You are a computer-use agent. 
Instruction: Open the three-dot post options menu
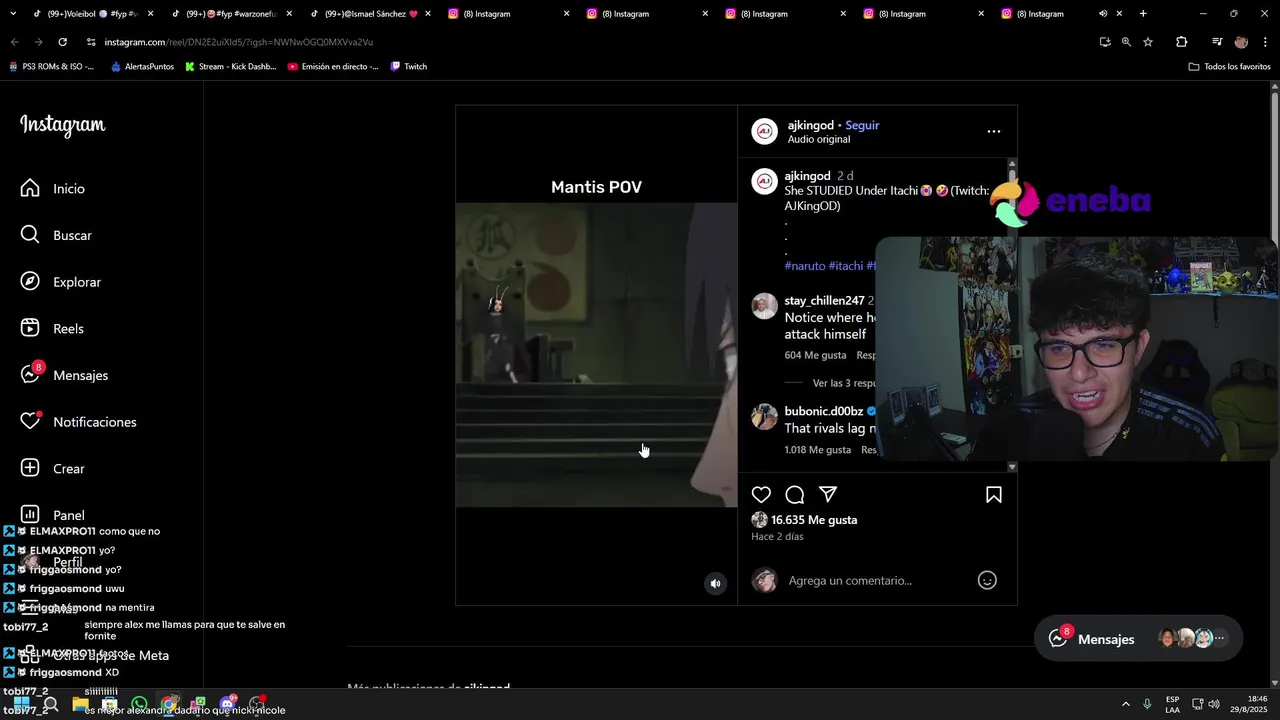(x=993, y=131)
